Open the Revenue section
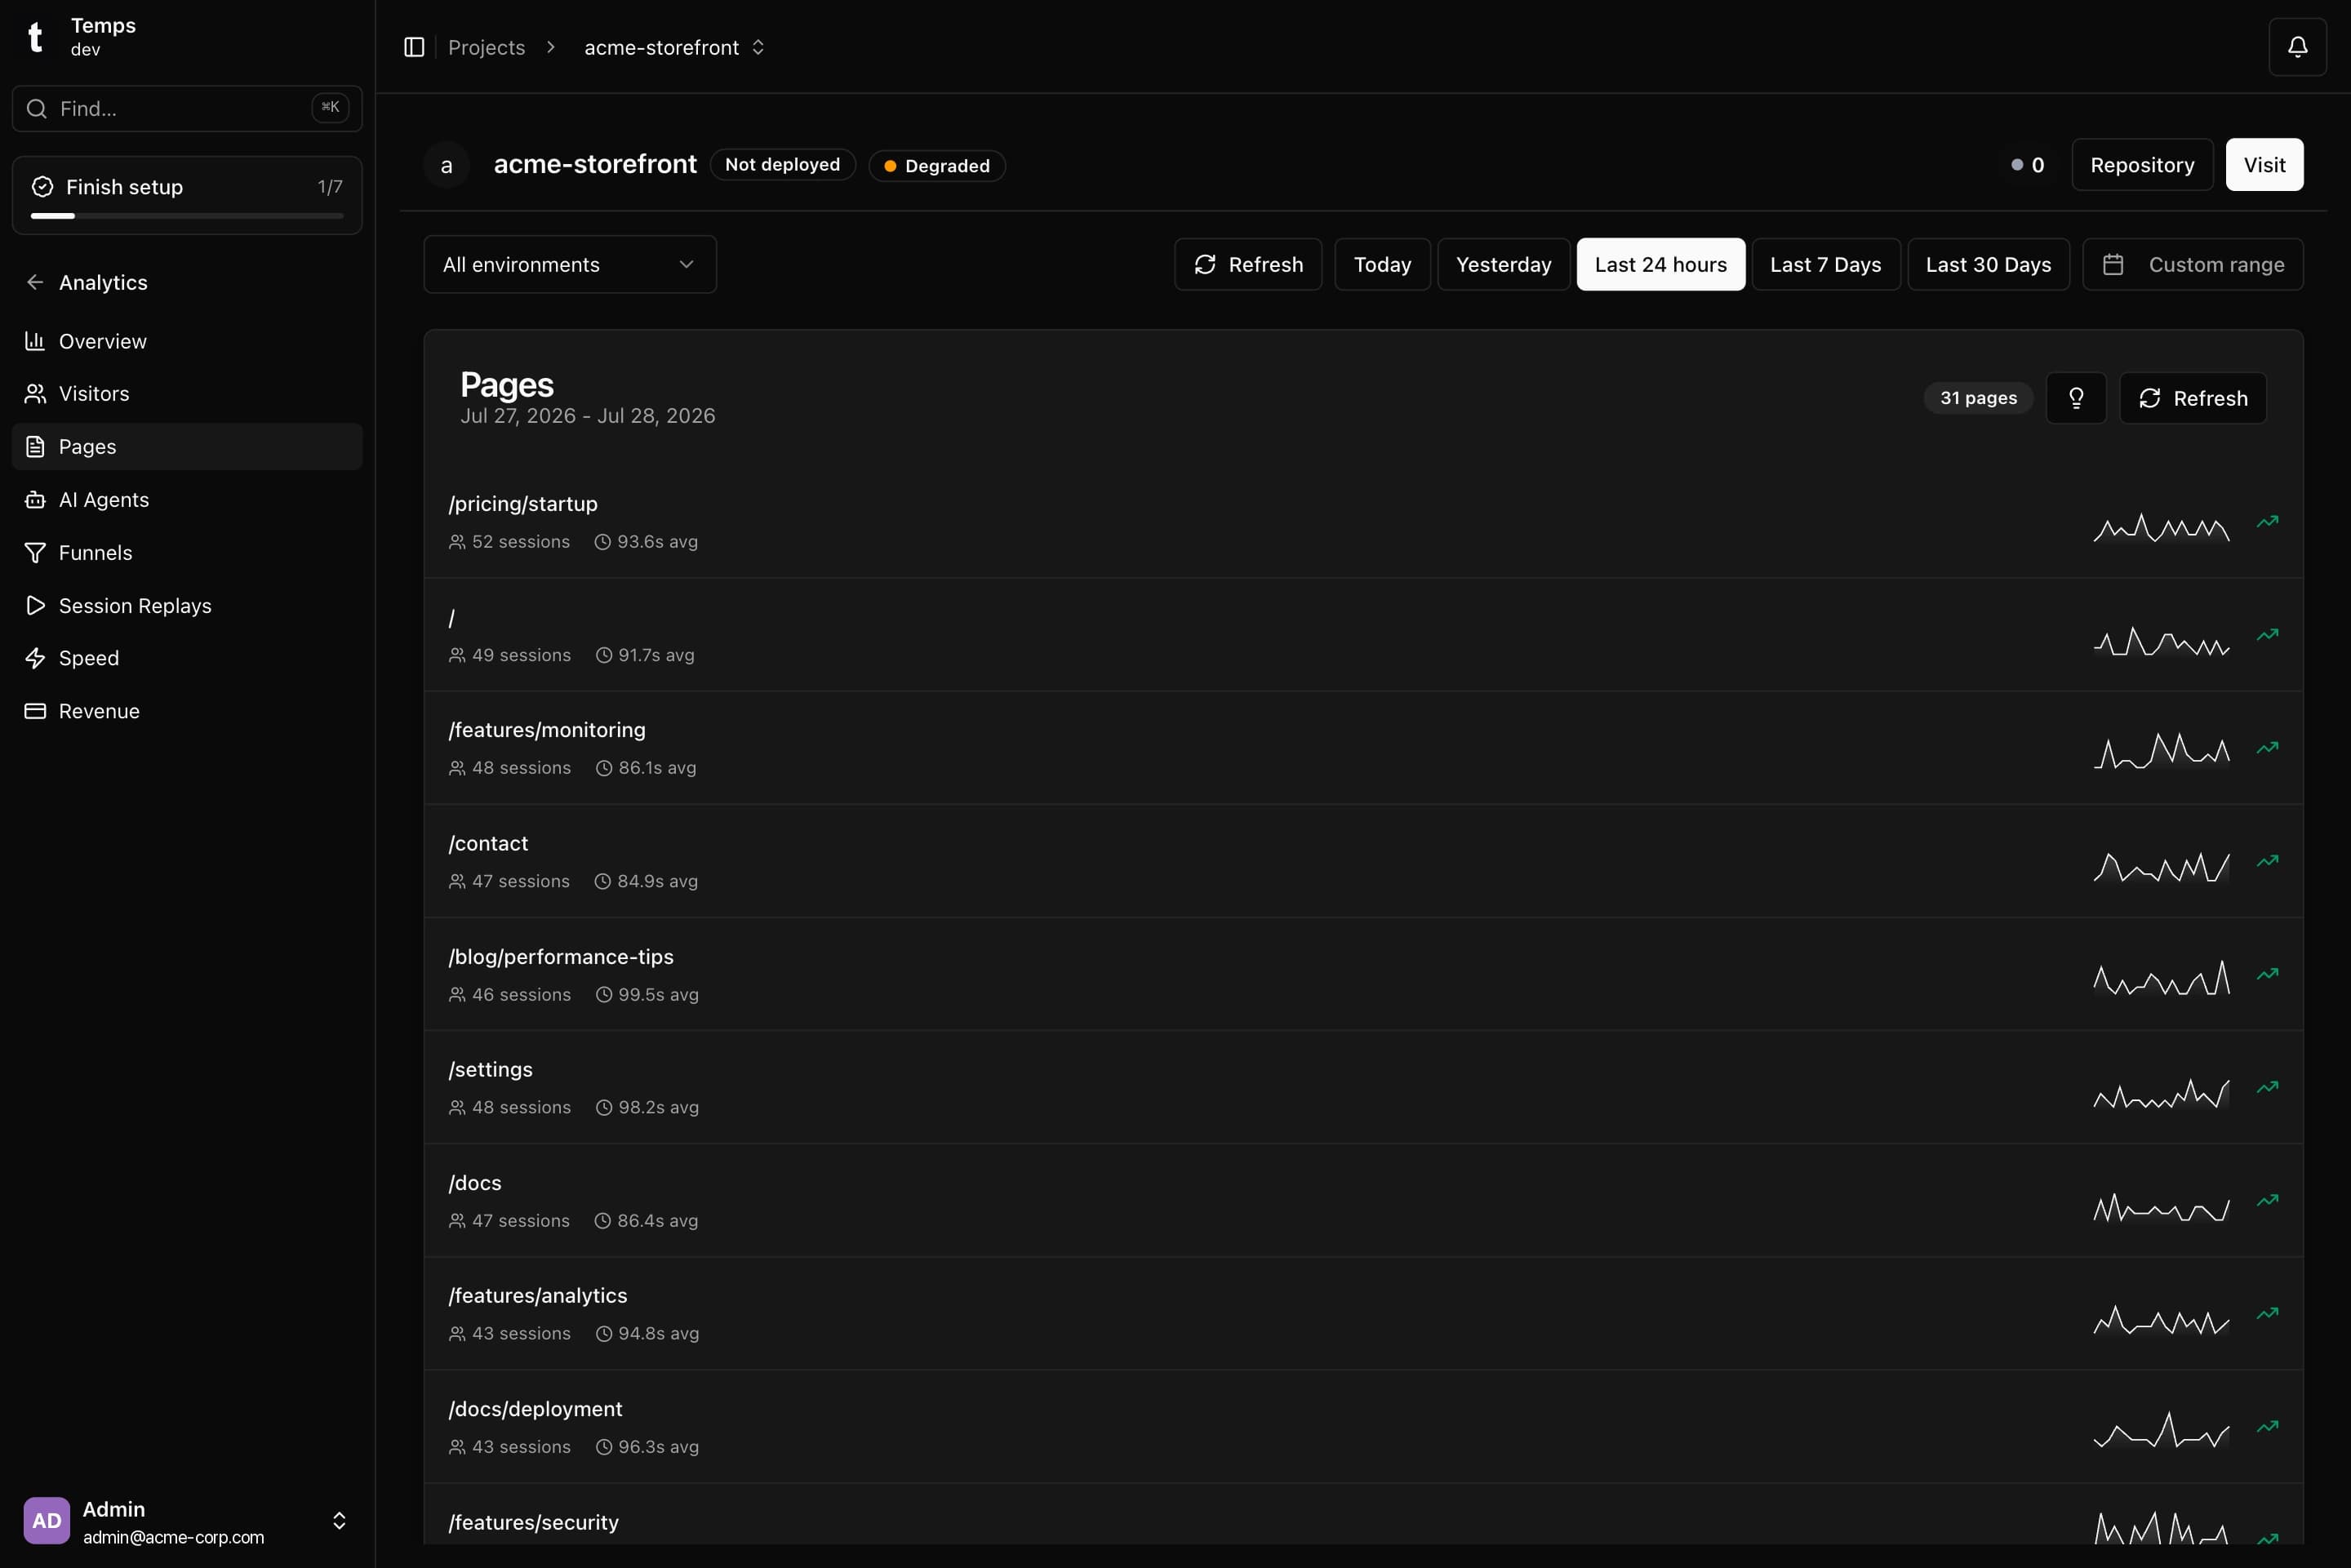This screenshot has width=2351, height=1568. coord(187,711)
